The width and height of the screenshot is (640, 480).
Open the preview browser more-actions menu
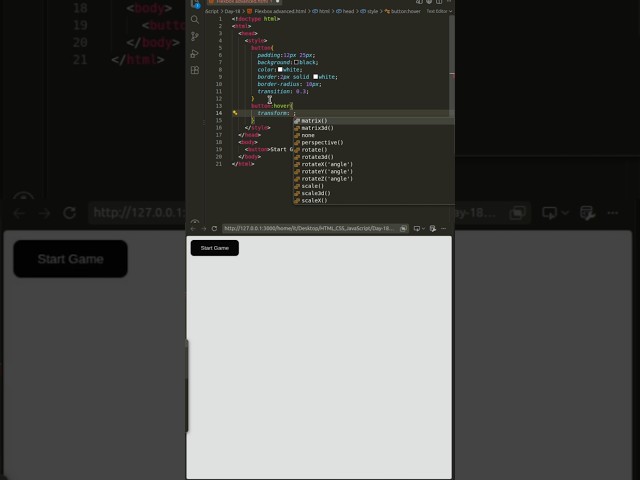[x=444, y=229]
